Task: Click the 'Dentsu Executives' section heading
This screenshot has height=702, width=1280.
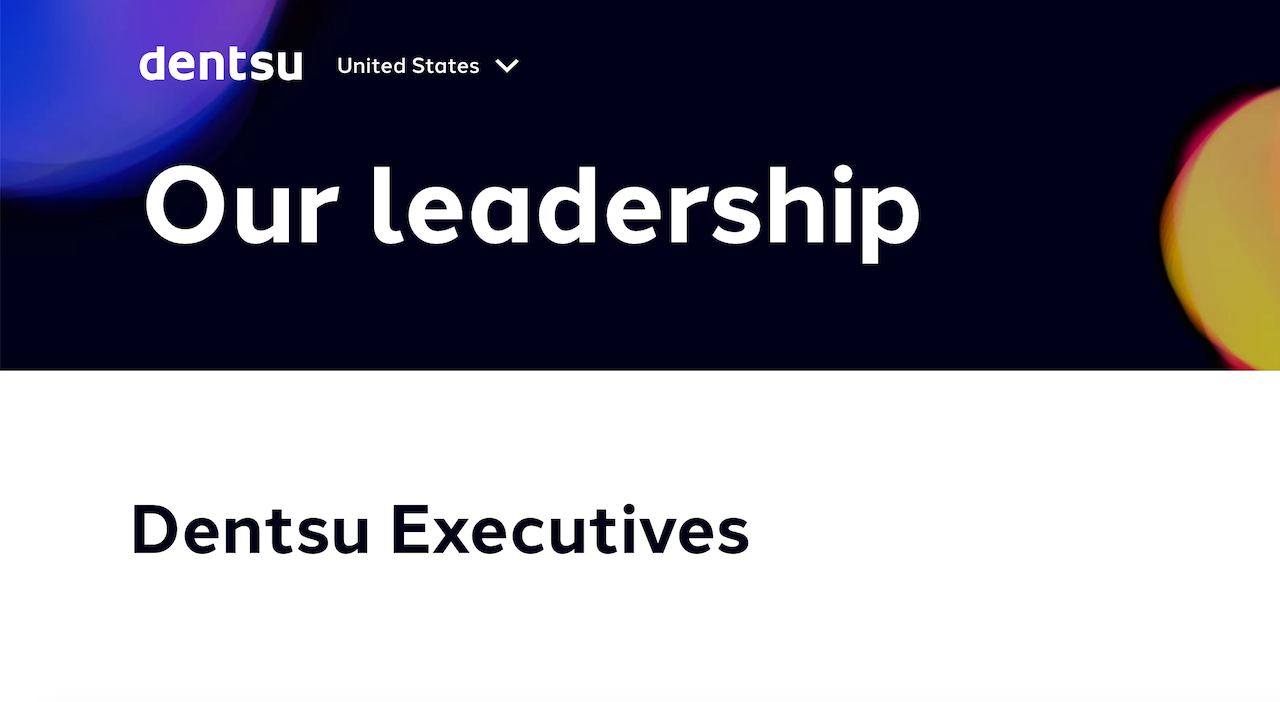Action: click(440, 530)
